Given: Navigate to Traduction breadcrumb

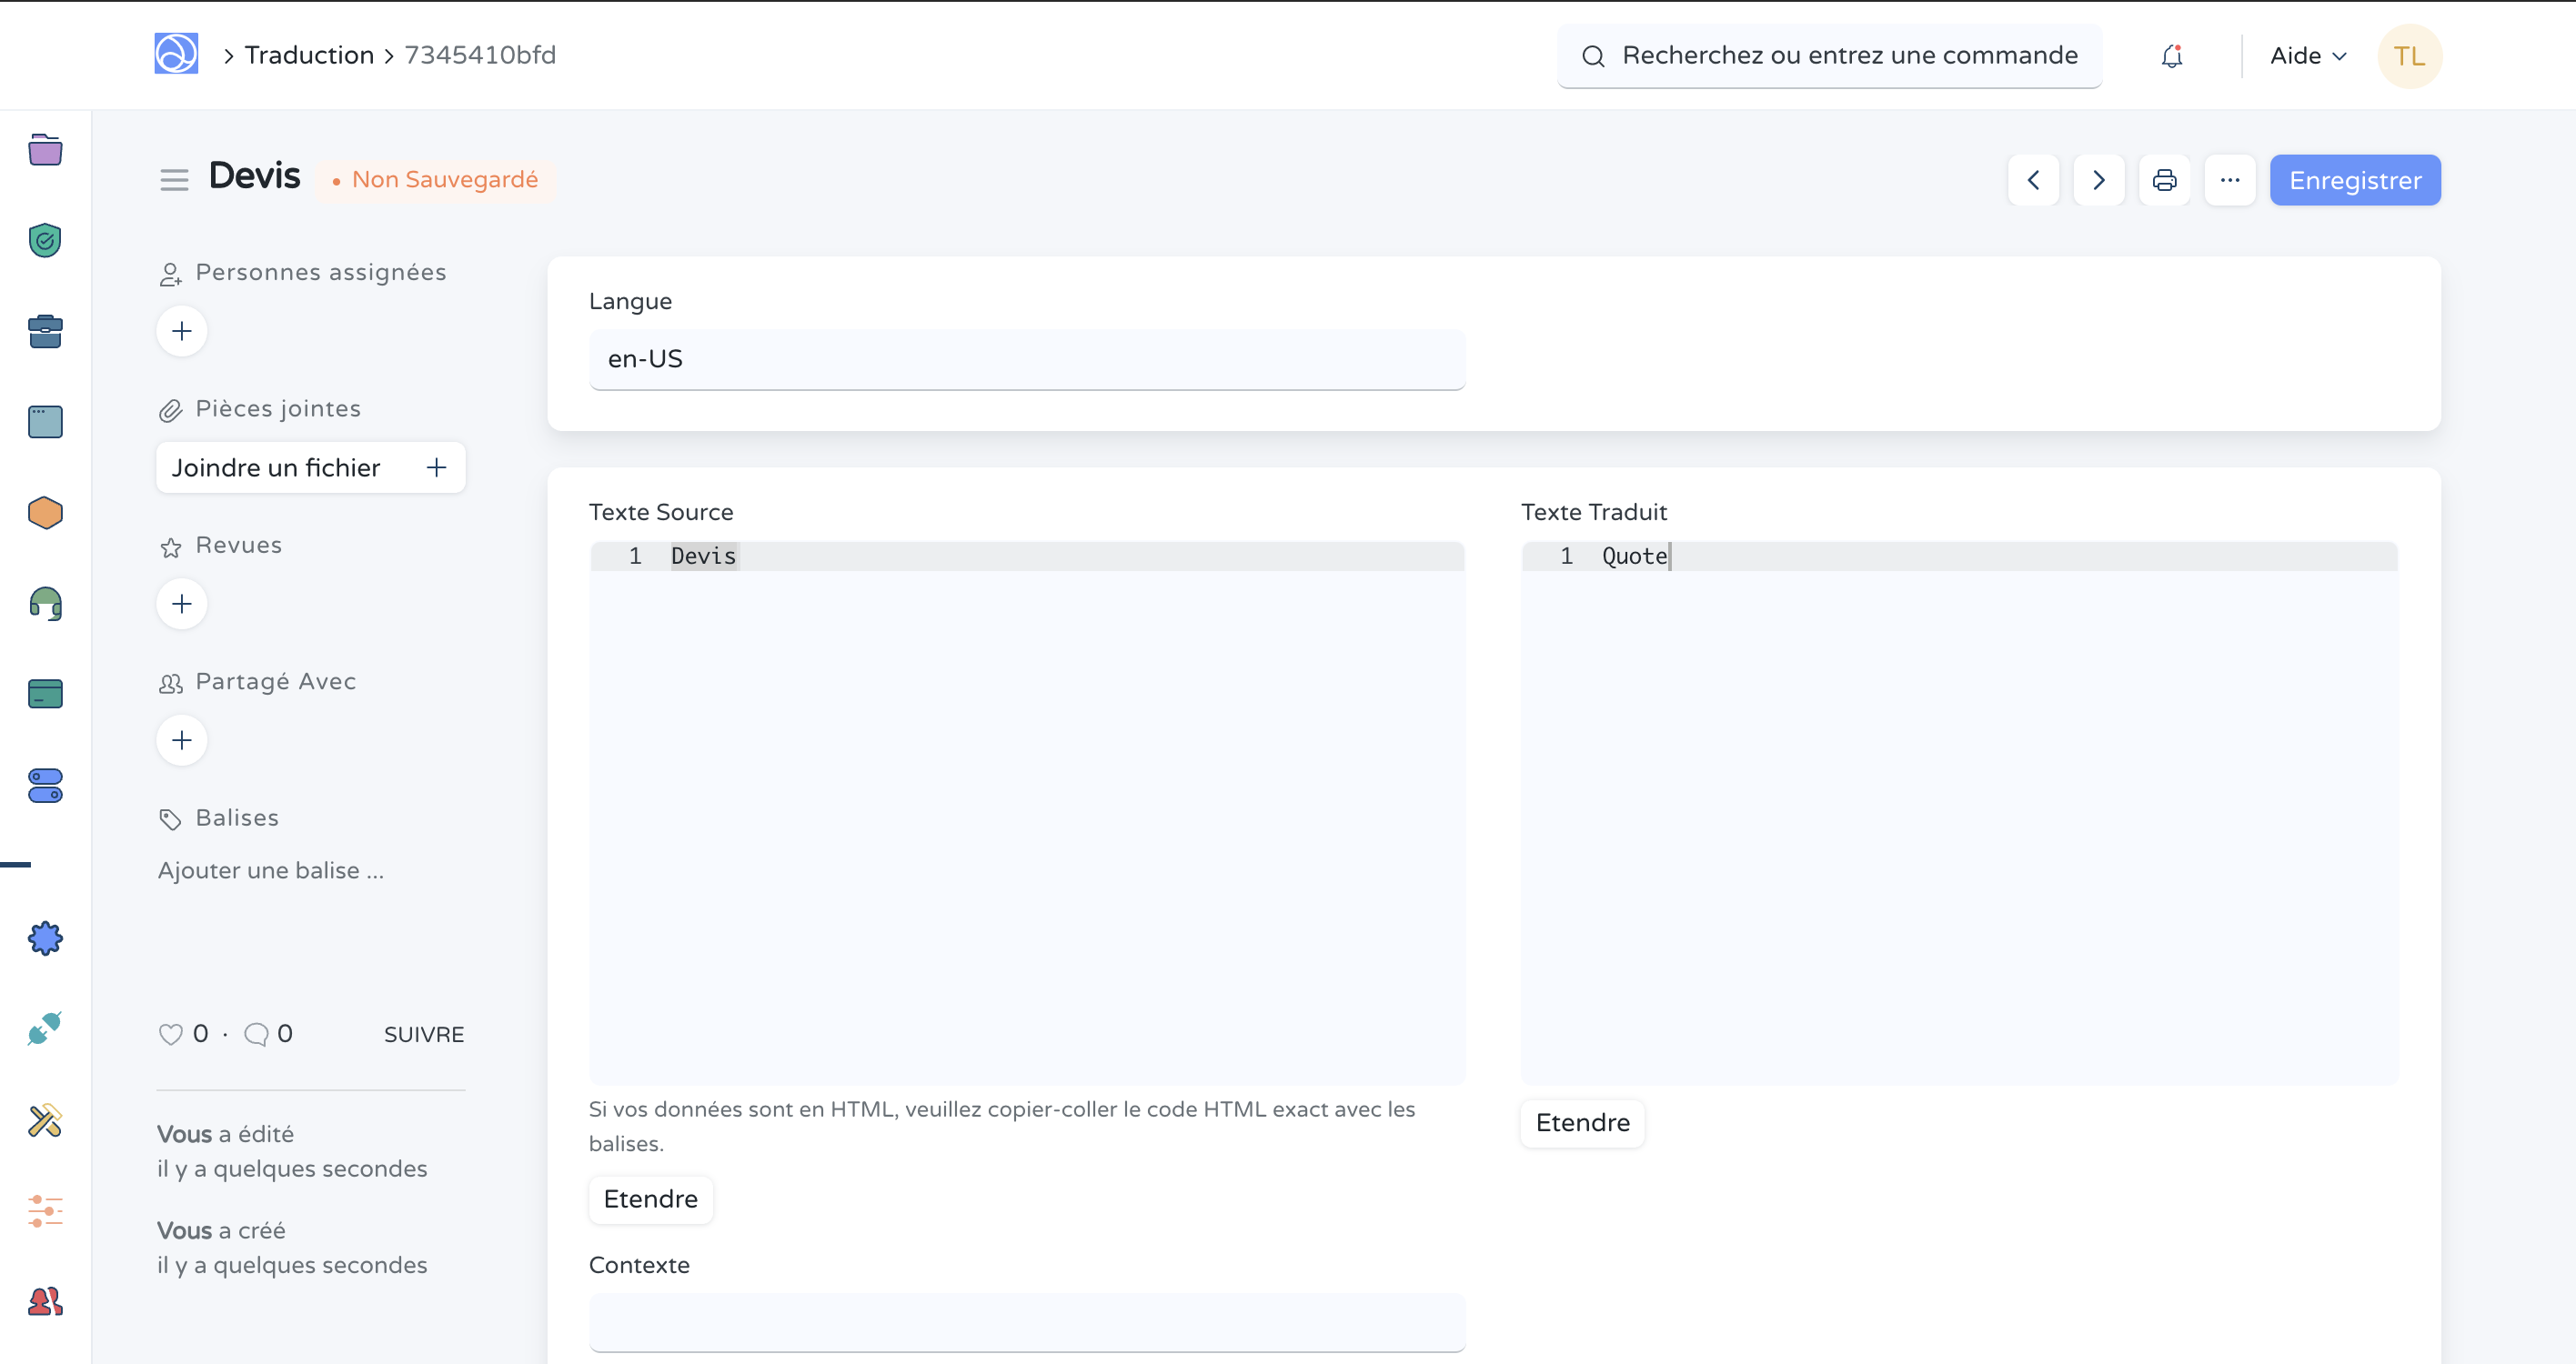Looking at the screenshot, I should click(x=309, y=55).
